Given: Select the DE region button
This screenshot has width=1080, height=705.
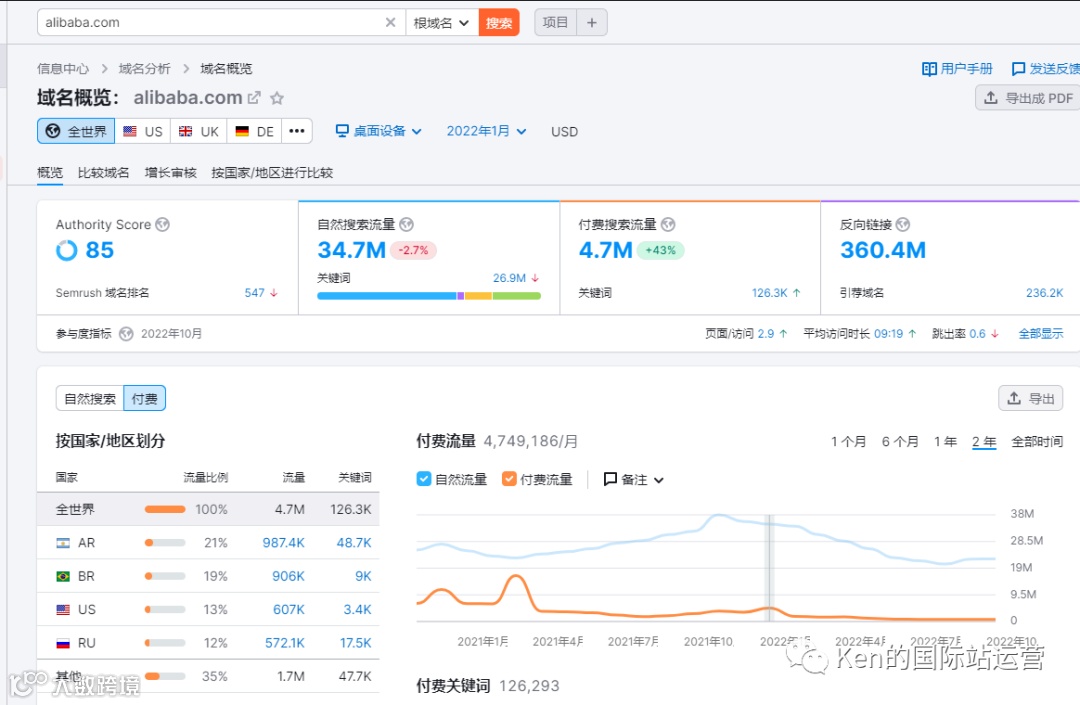Looking at the screenshot, I should tap(254, 131).
